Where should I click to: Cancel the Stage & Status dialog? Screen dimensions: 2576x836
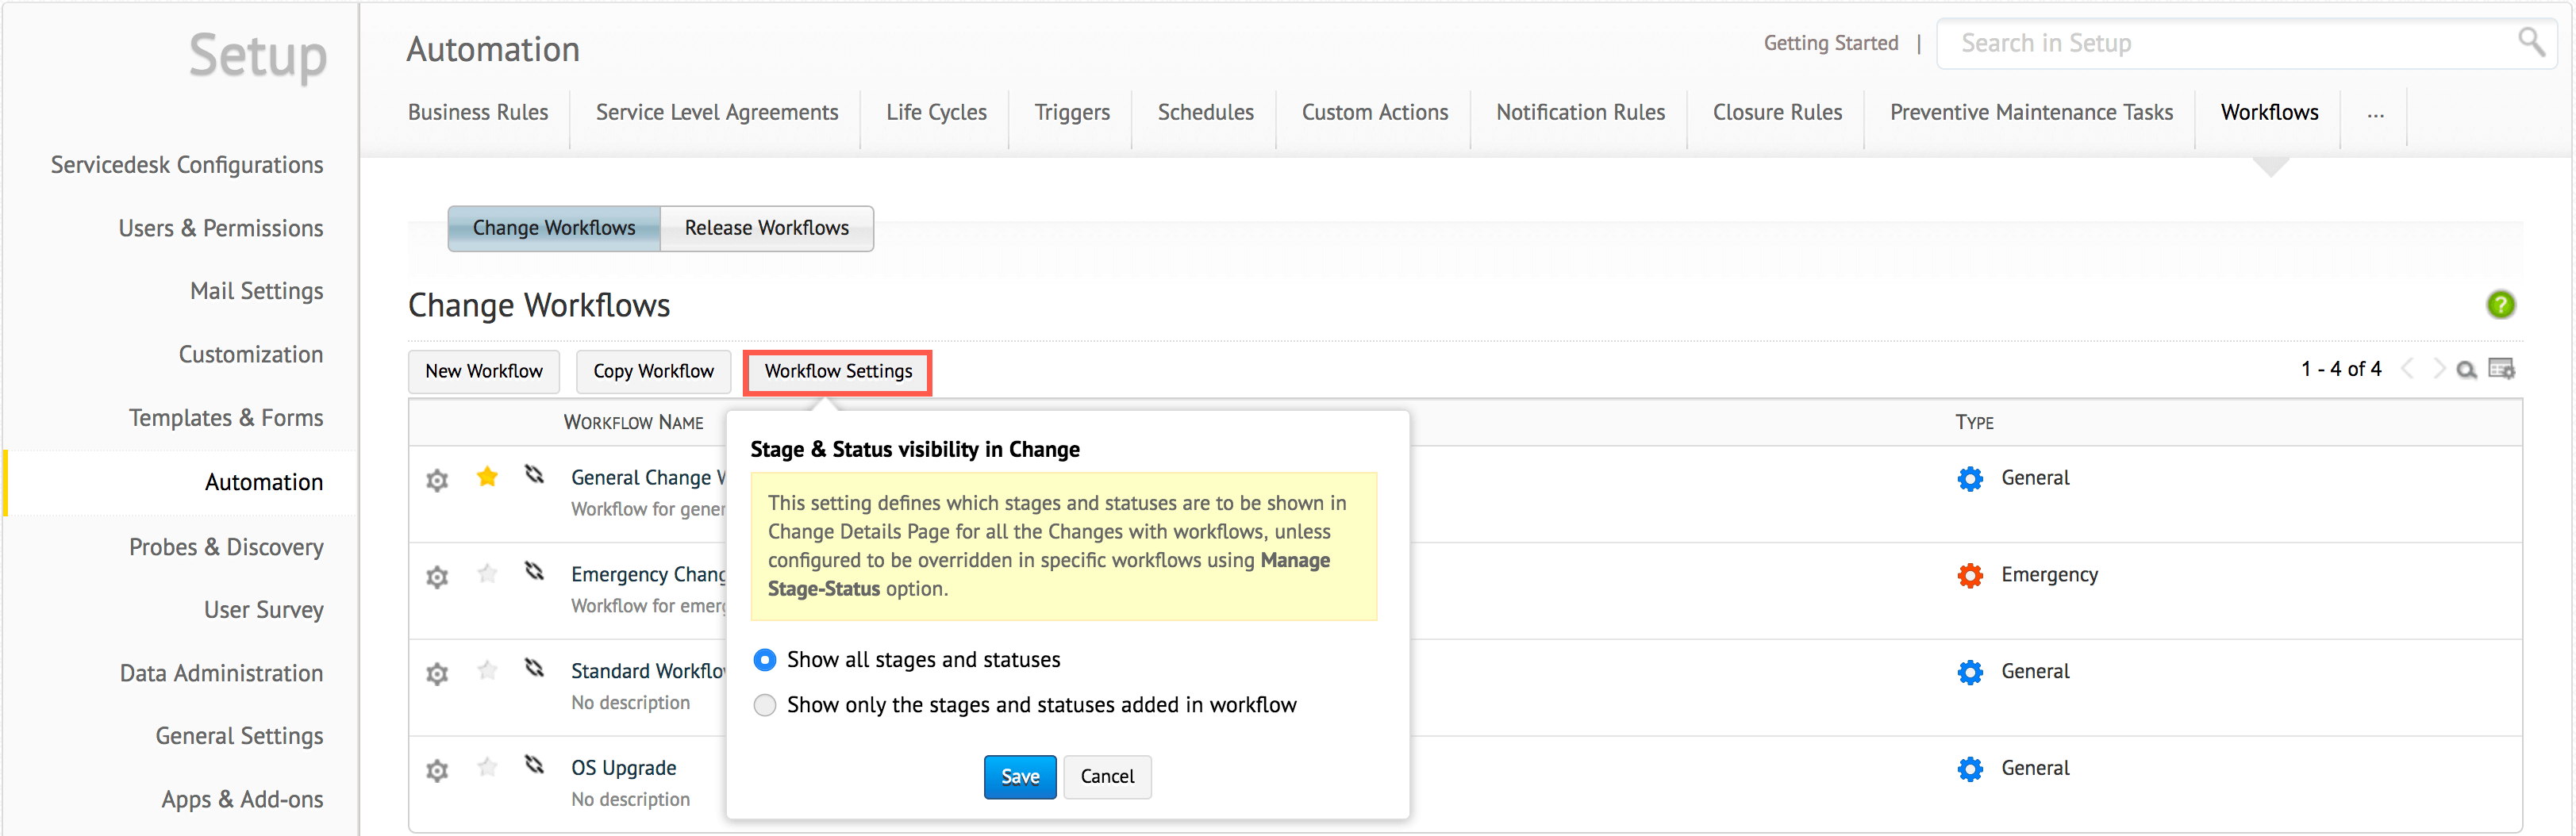click(1107, 777)
